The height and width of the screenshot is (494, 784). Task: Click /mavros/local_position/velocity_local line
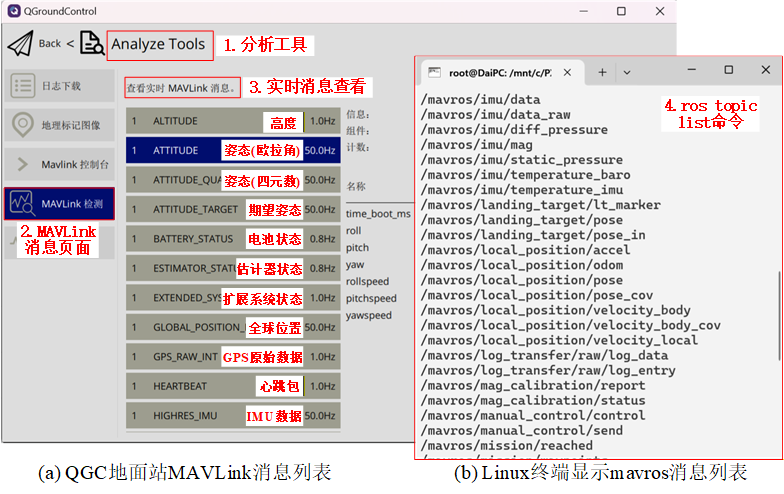point(559,340)
